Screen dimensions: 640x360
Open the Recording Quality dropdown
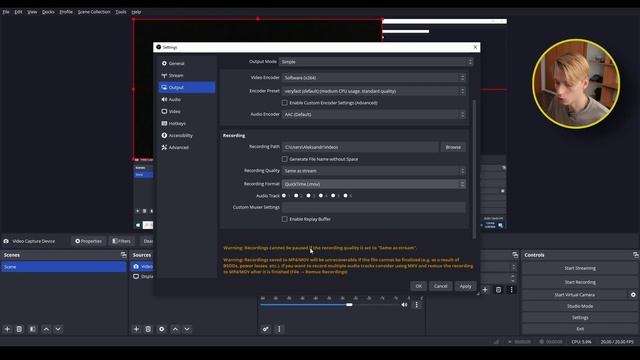(x=373, y=171)
